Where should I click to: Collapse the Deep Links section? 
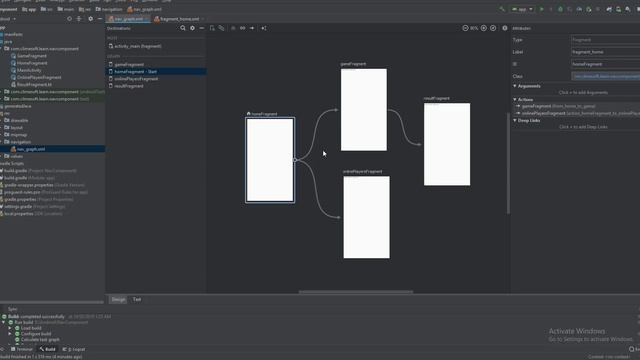tap(515, 120)
